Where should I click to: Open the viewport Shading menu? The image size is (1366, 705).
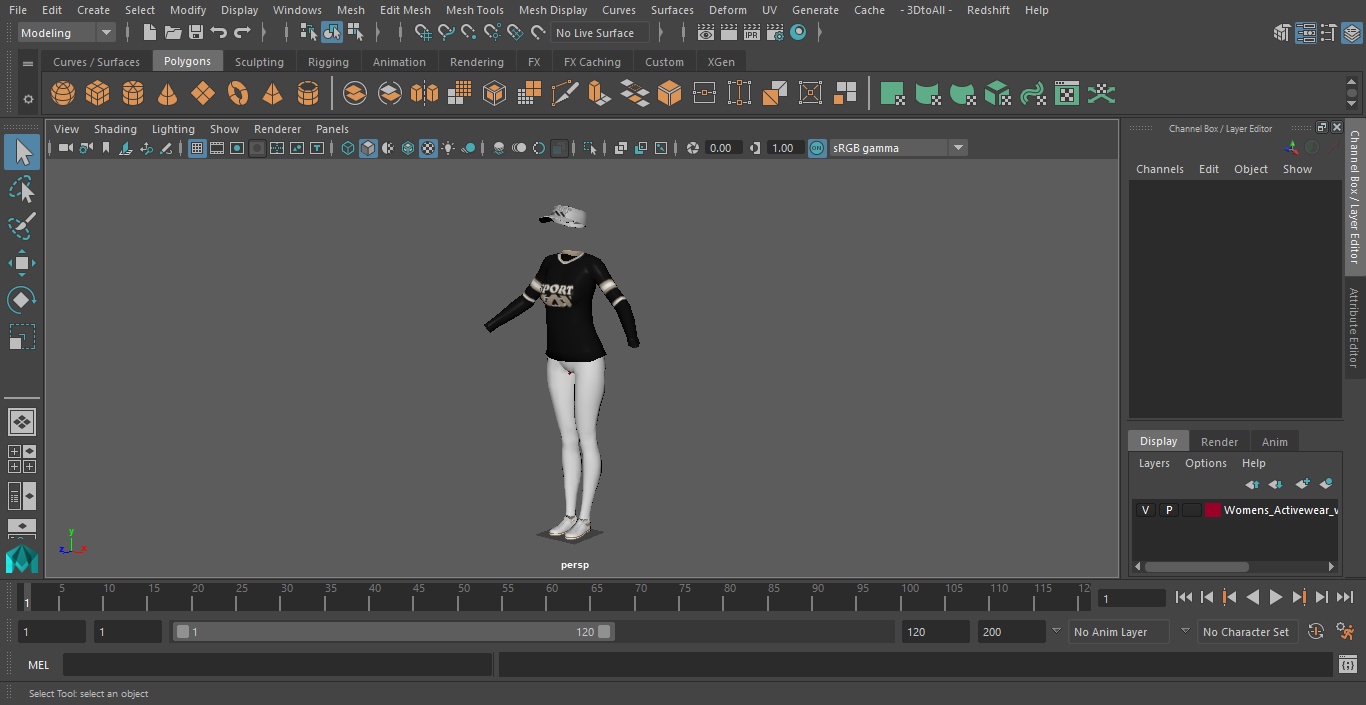[115, 129]
